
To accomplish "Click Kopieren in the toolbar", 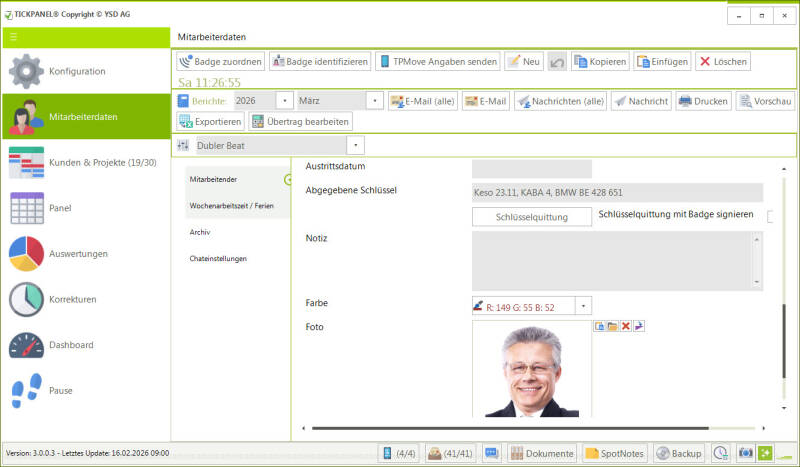I will pos(600,61).
